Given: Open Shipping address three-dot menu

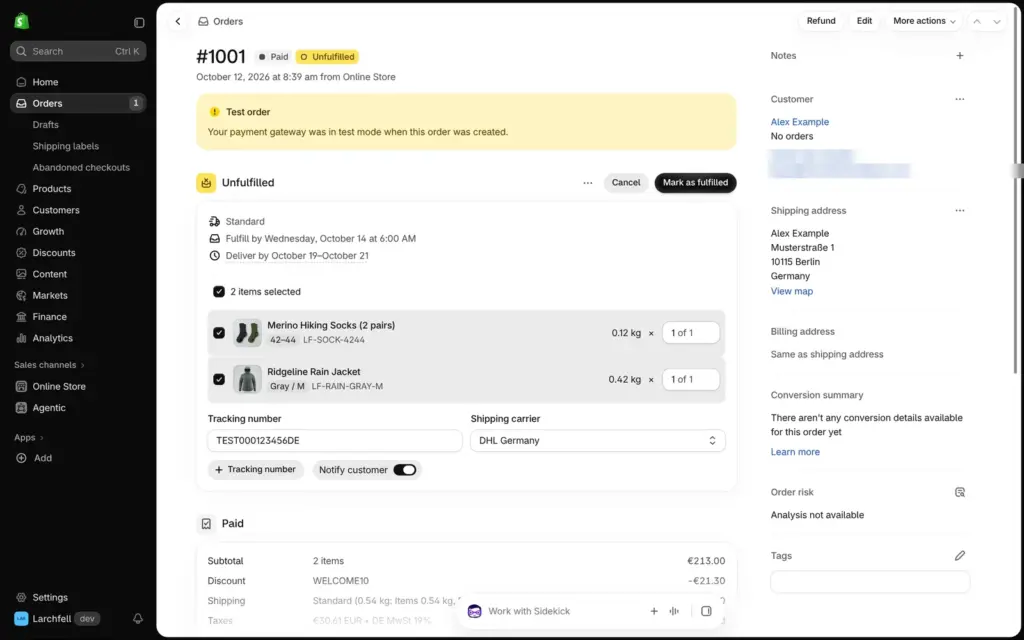Looking at the screenshot, I should tap(959, 210).
